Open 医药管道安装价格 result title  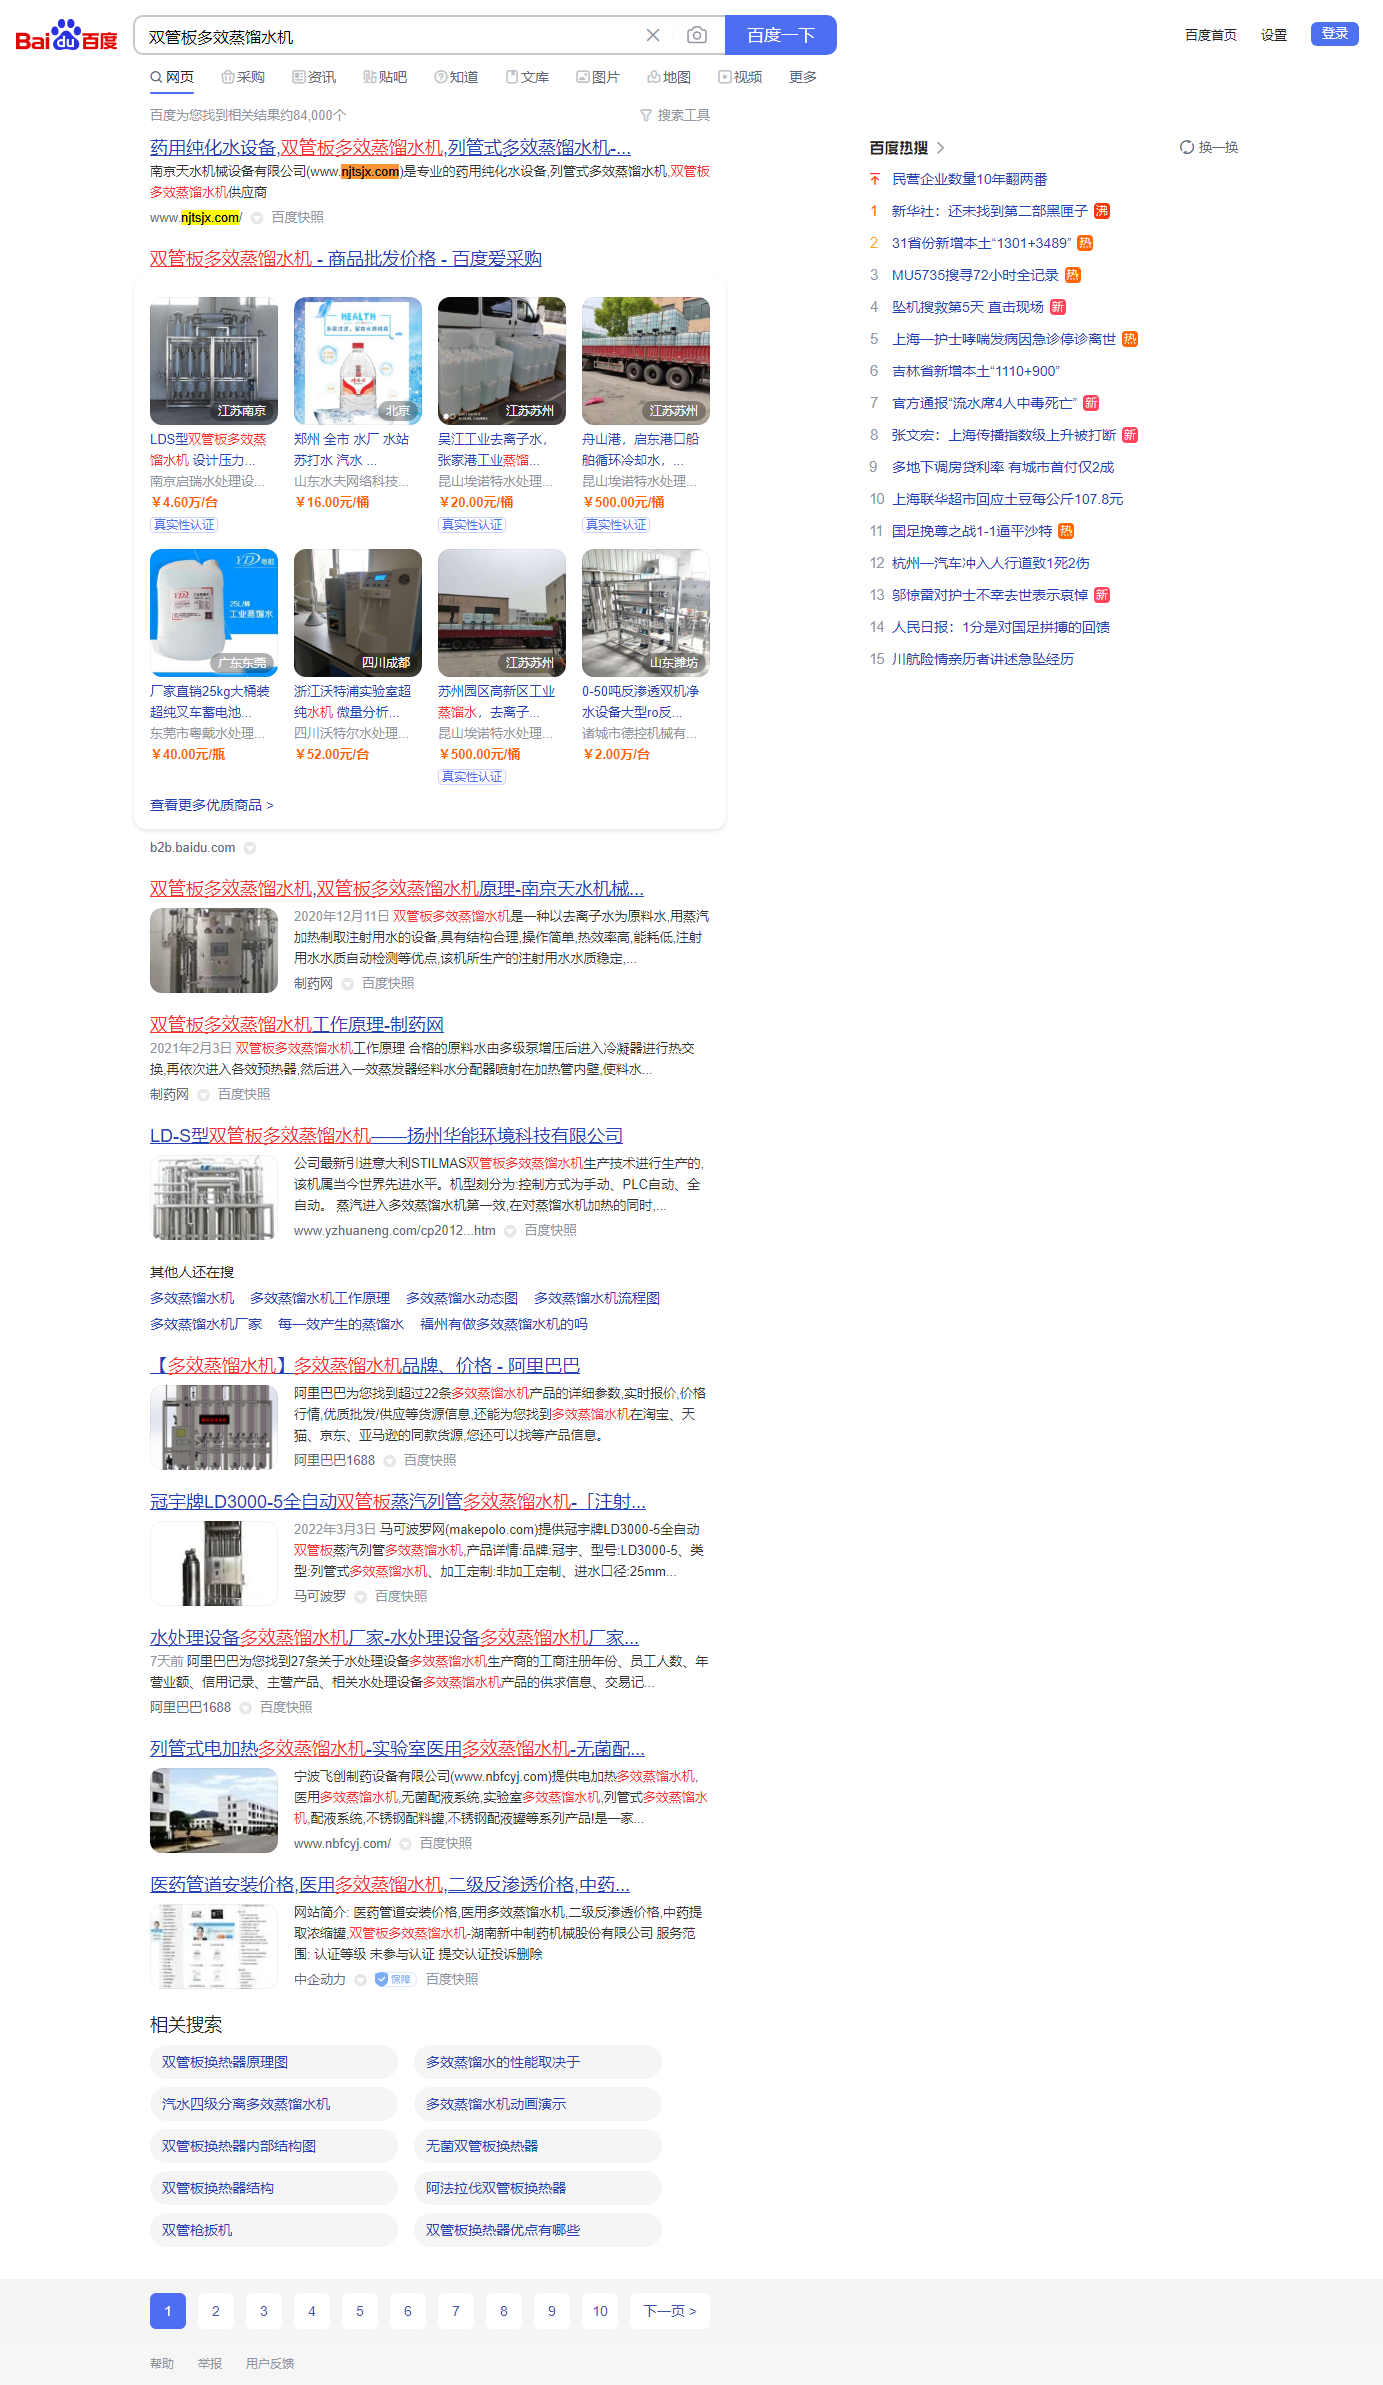(x=390, y=1884)
